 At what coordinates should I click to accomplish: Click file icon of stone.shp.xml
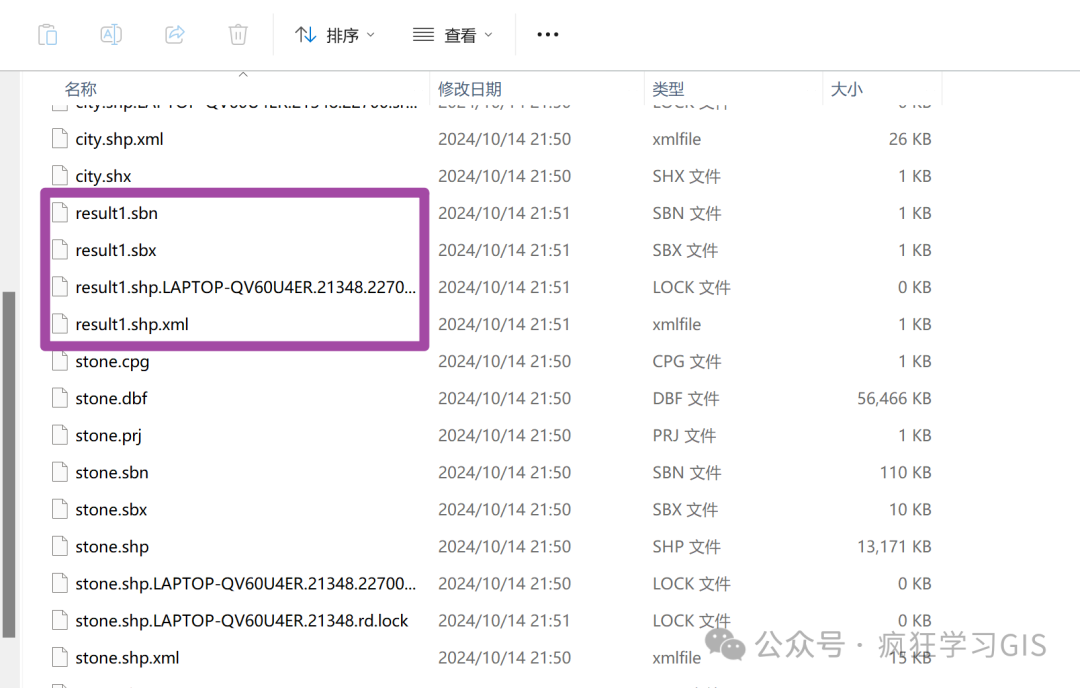click(60, 658)
